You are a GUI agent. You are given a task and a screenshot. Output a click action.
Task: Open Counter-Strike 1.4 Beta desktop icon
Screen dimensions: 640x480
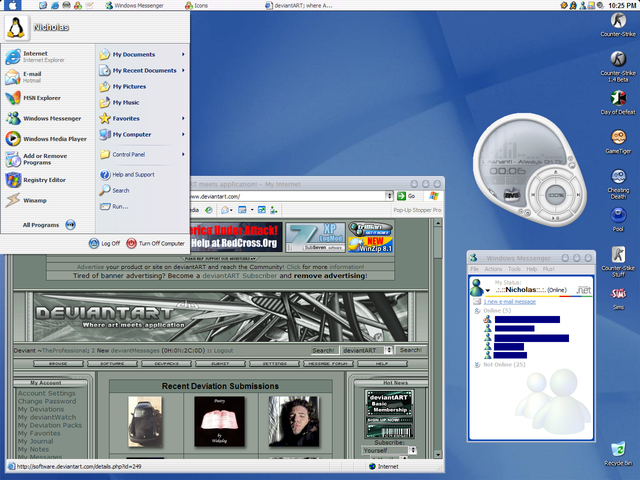pos(618,67)
